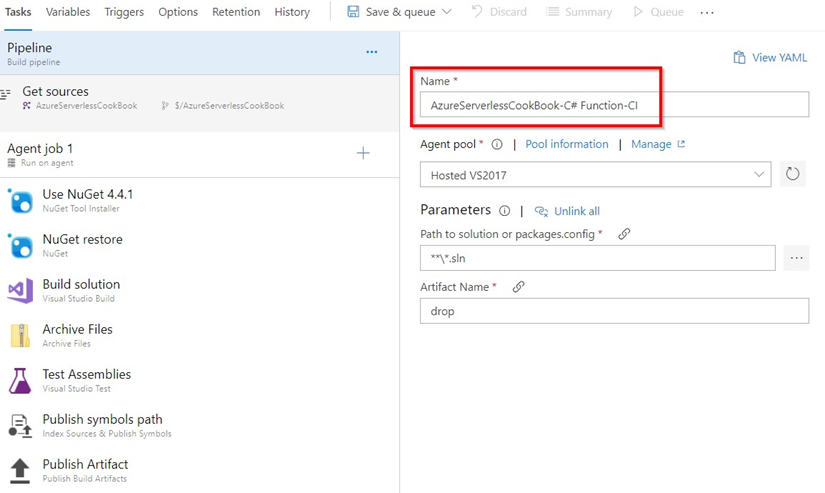The width and height of the screenshot is (825, 493).
Task: Open the Pool information link
Action: pyautogui.click(x=567, y=144)
